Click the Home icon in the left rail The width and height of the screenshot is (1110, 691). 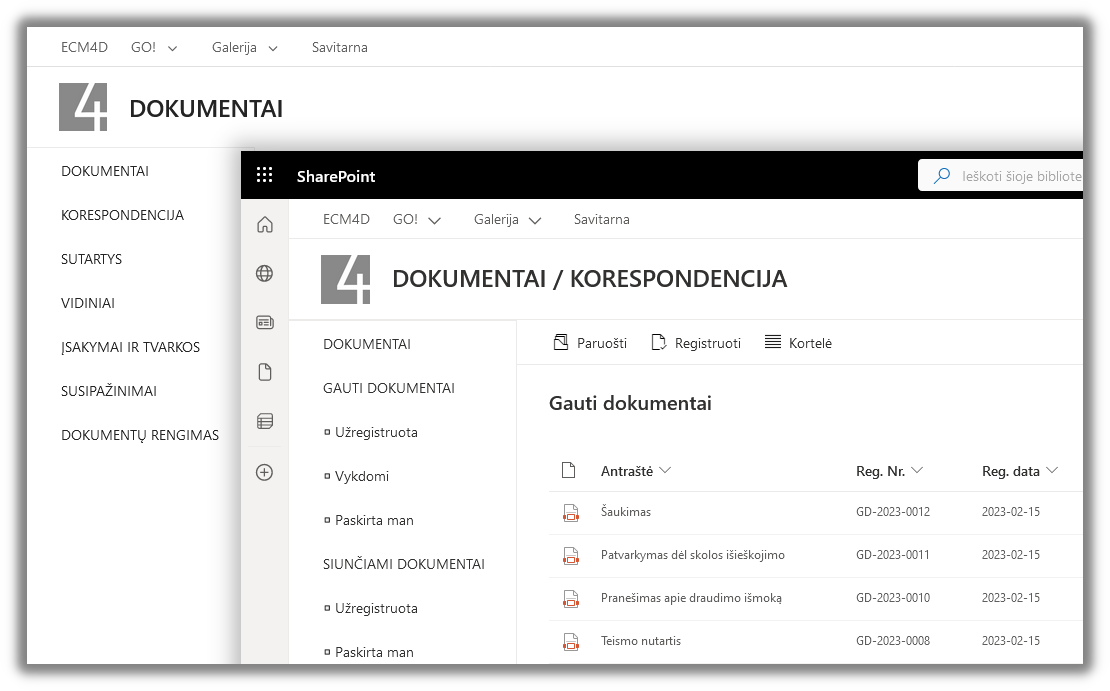pos(265,225)
